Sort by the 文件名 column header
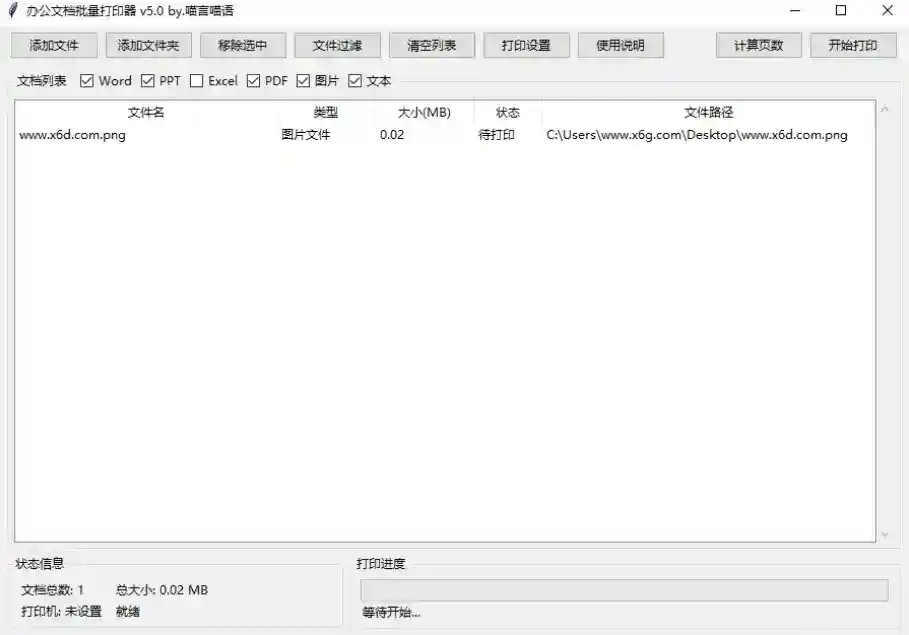The height and width of the screenshot is (635, 909). click(x=146, y=113)
